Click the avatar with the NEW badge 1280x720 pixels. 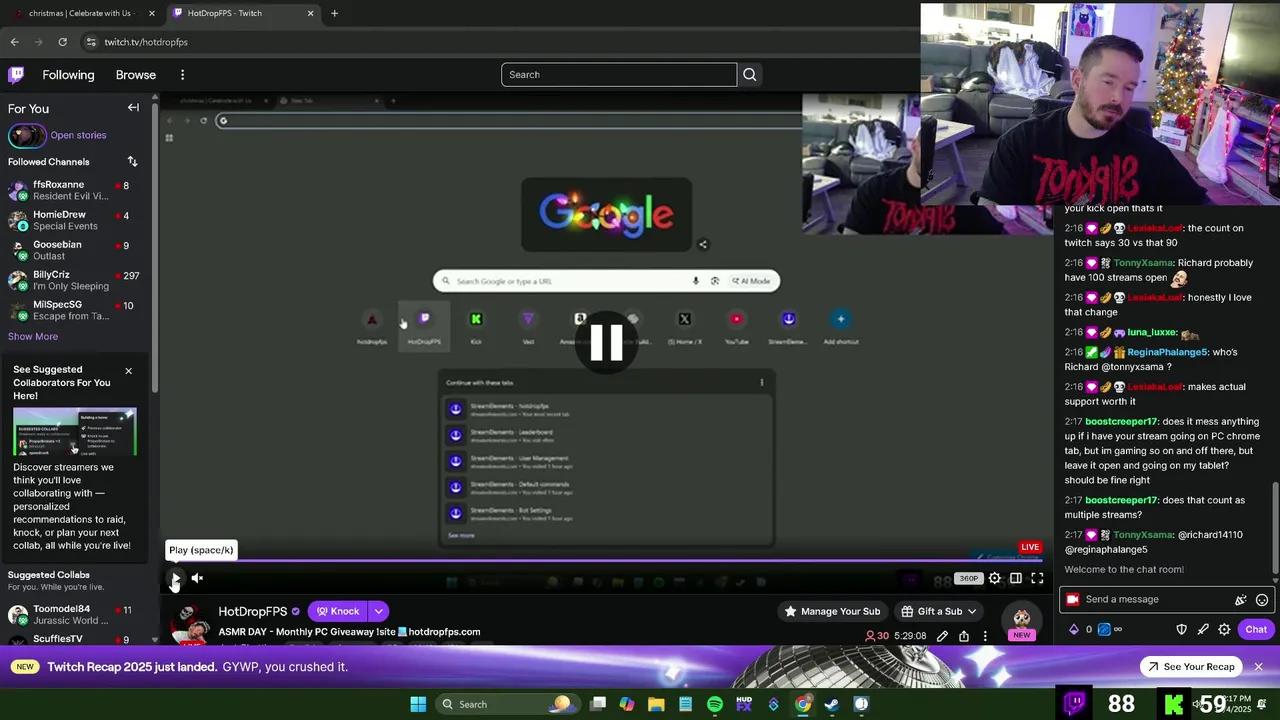click(1021, 621)
